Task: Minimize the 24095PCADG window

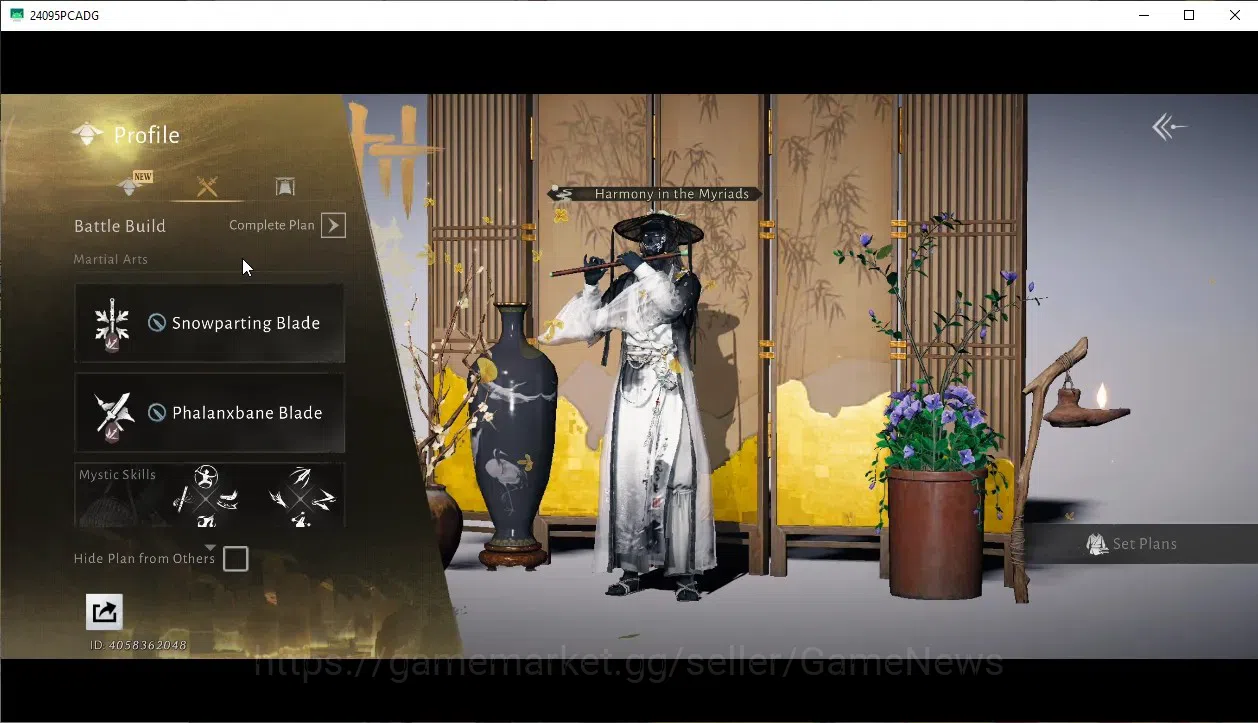Action: tap(1143, 15)
